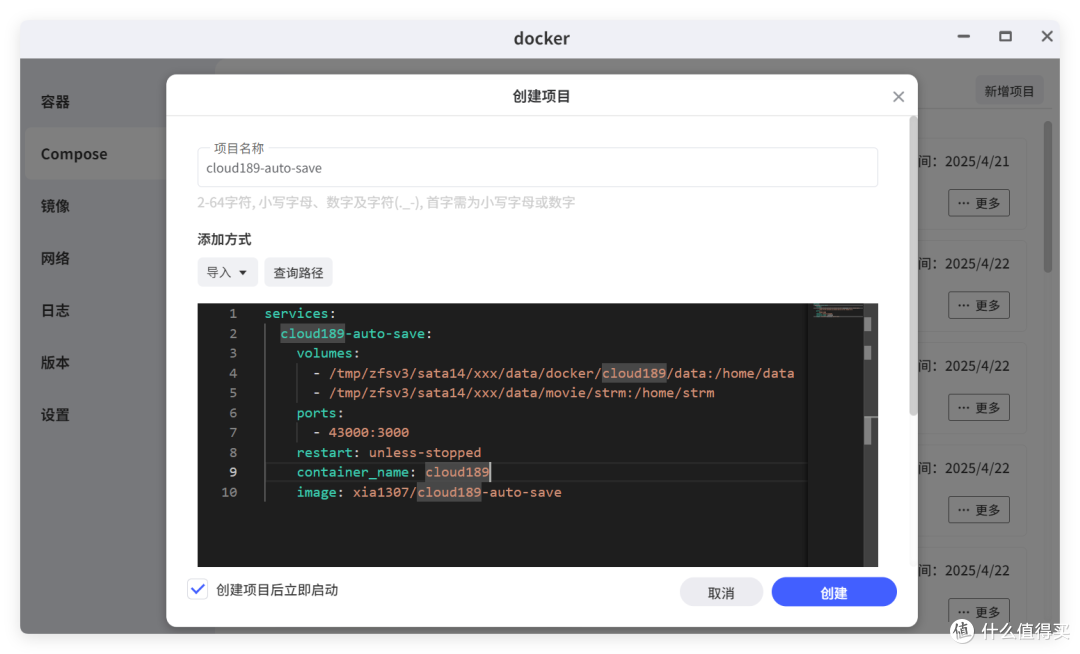Click the code editor vertical scrollbar
This screenshot has width=1080, height=654.
click(871, 435)
